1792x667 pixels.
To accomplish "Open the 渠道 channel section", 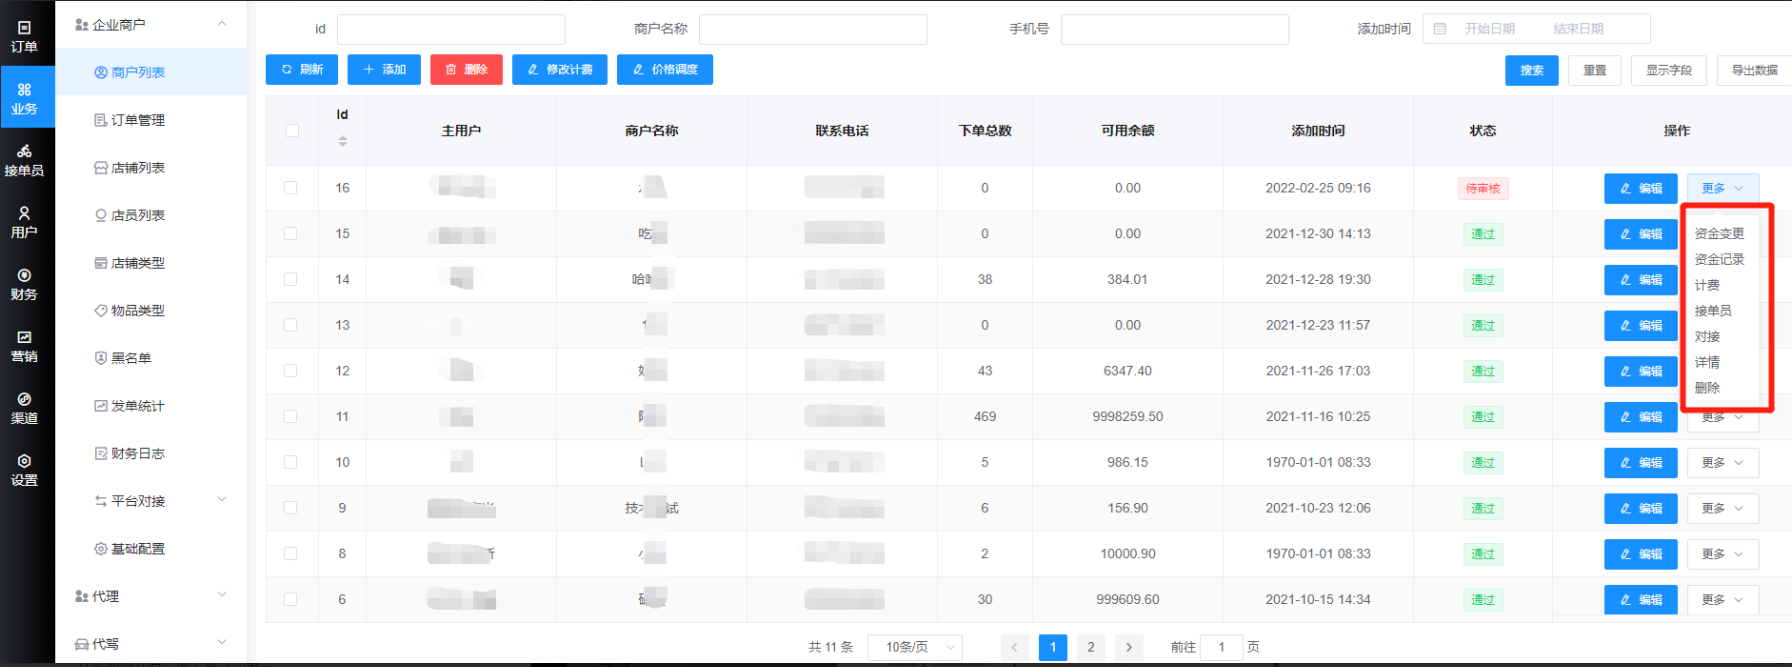I will pyautogui.click(x=24, y=408).
